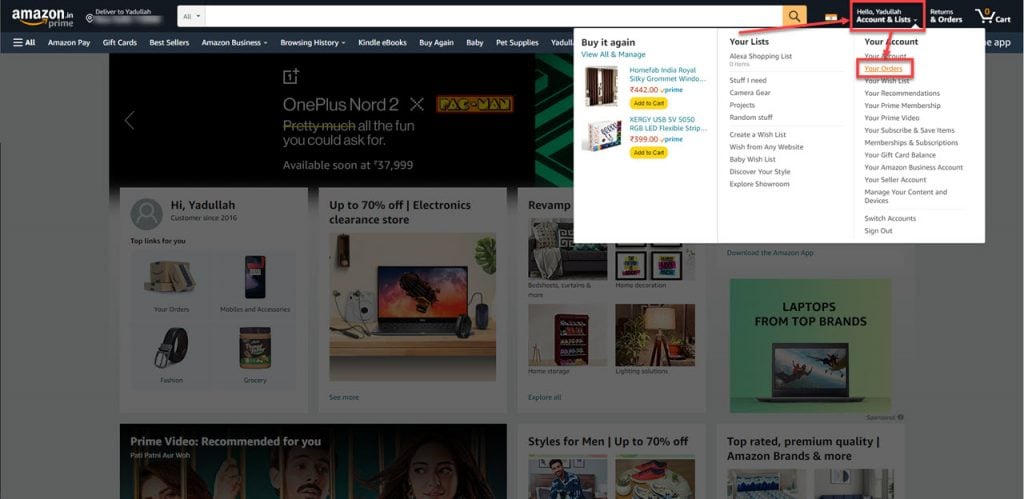Open Gift Cards in navigation bar
Image resolution: width=1024 pixels, height=499 pixels.
click(120, 42)
